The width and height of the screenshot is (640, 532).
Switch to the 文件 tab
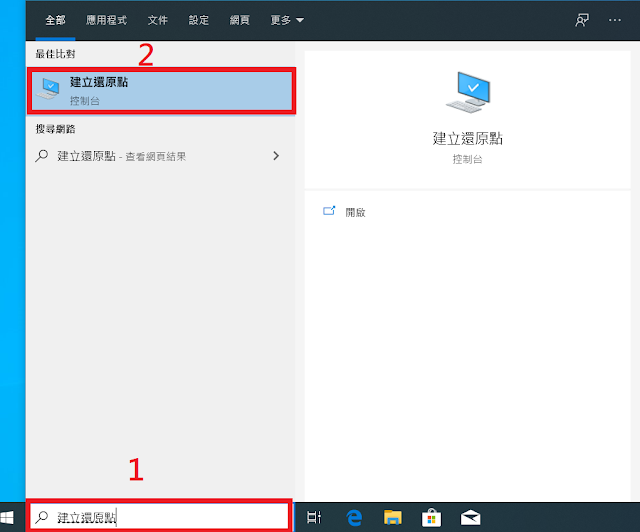tap(158, 20)
